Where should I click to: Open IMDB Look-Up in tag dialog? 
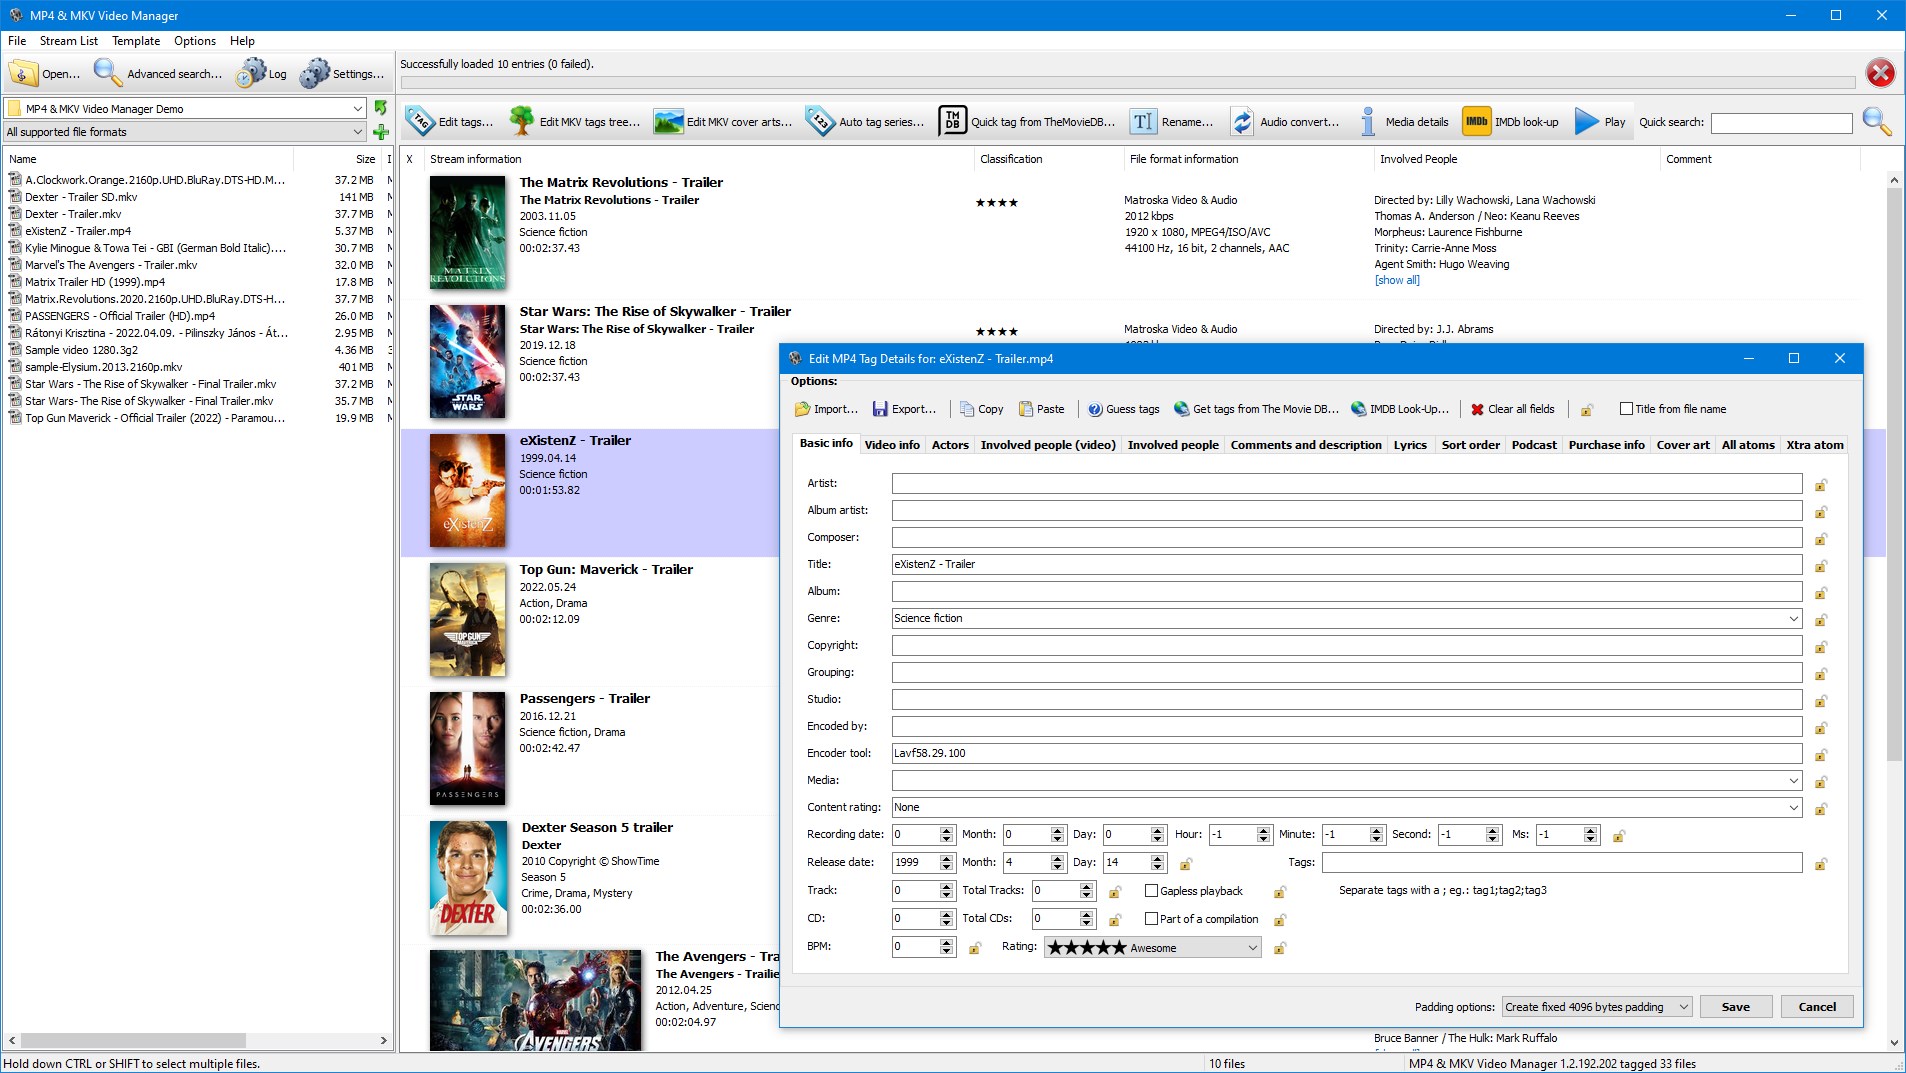1399,409
